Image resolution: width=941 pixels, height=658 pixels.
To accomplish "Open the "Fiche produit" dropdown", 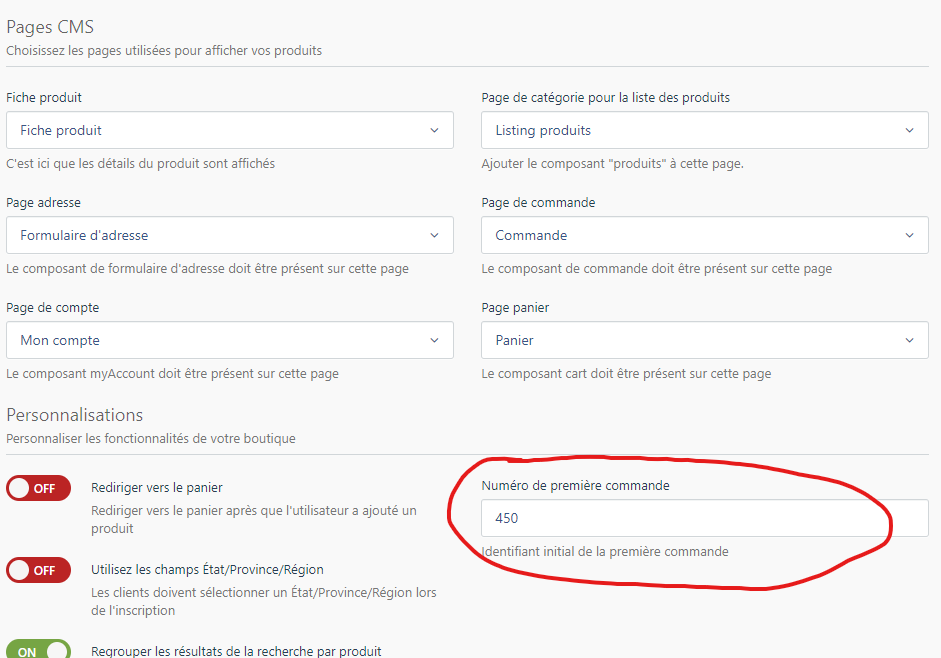I will coord(230,130).
